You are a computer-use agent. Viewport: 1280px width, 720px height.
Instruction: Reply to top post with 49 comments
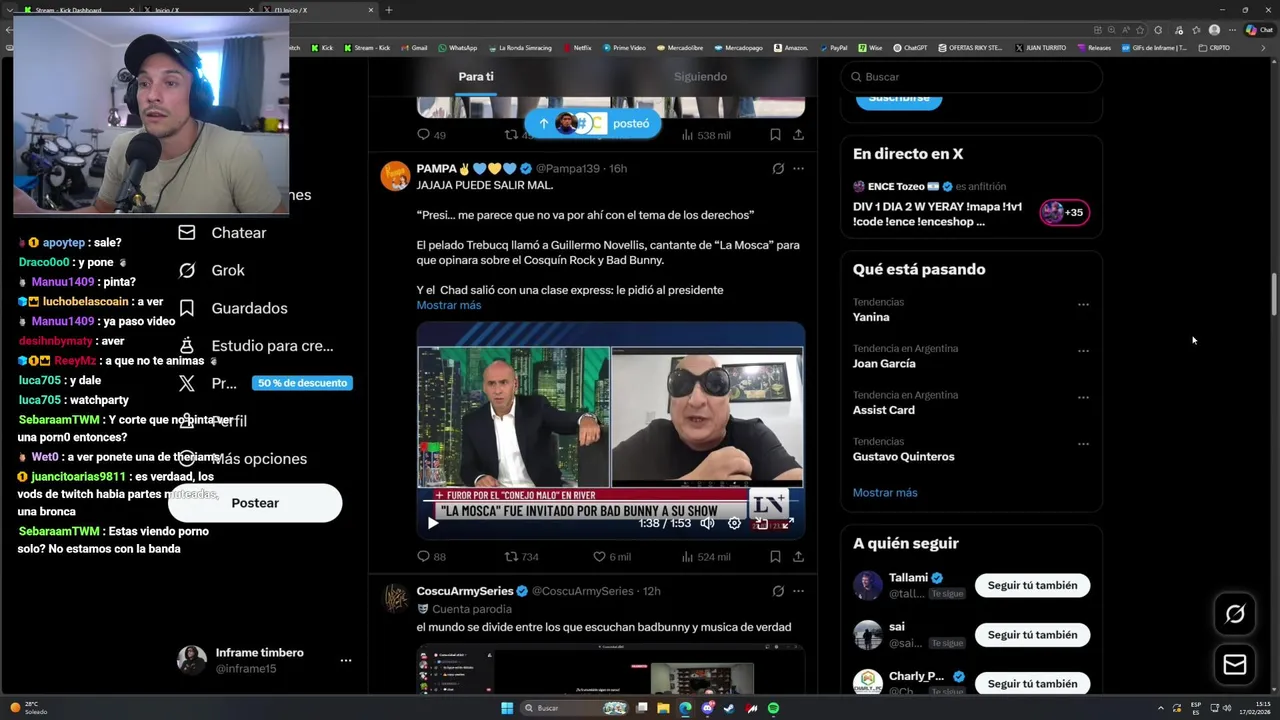pyautogui.click(x=431, y=135)
